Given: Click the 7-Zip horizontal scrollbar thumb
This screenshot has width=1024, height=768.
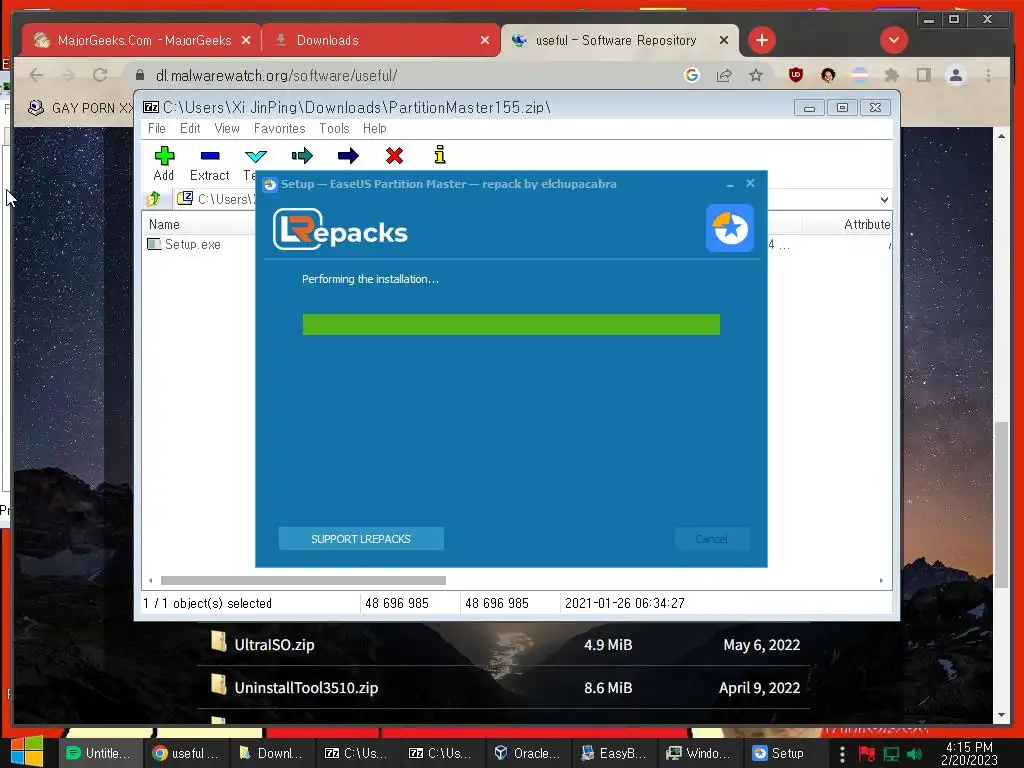Looking at the screenshot, I should pos(303,581).
